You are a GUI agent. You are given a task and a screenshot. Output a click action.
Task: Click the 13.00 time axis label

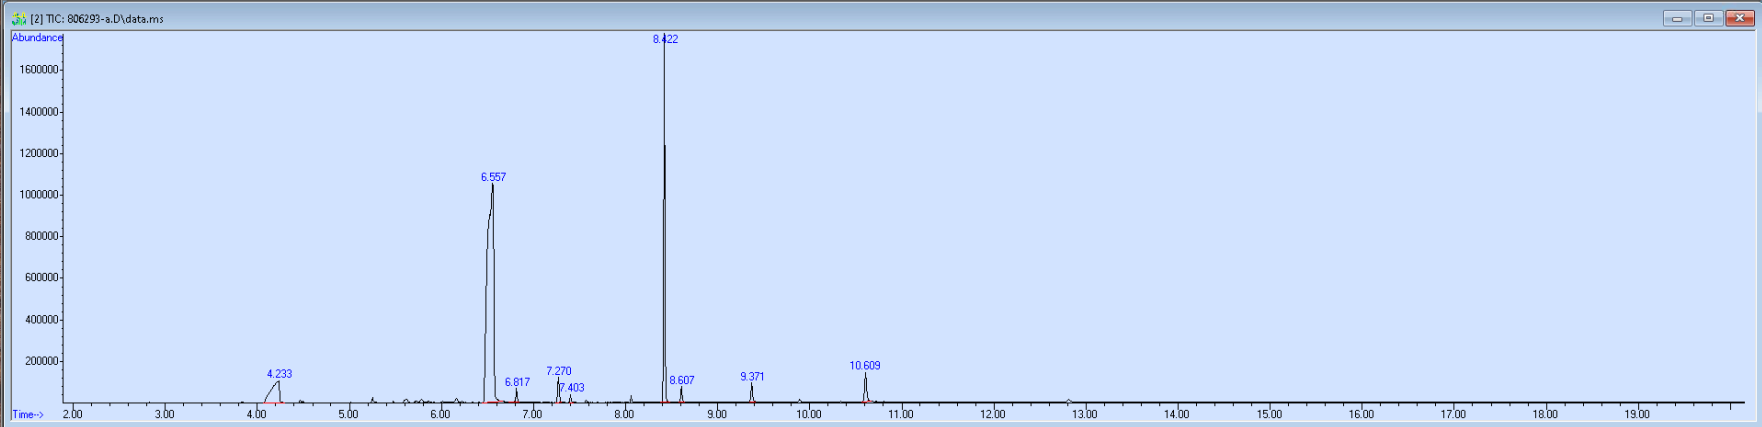(x=1084, y=414)
